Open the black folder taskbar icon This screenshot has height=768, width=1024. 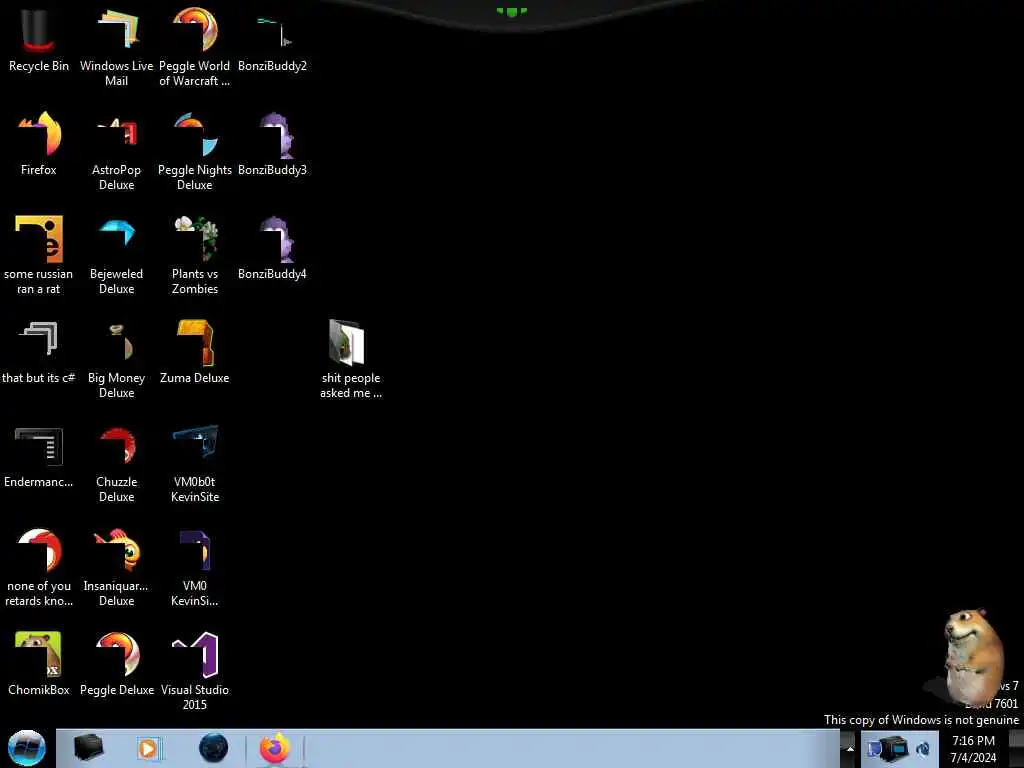[x=89, y=748]
